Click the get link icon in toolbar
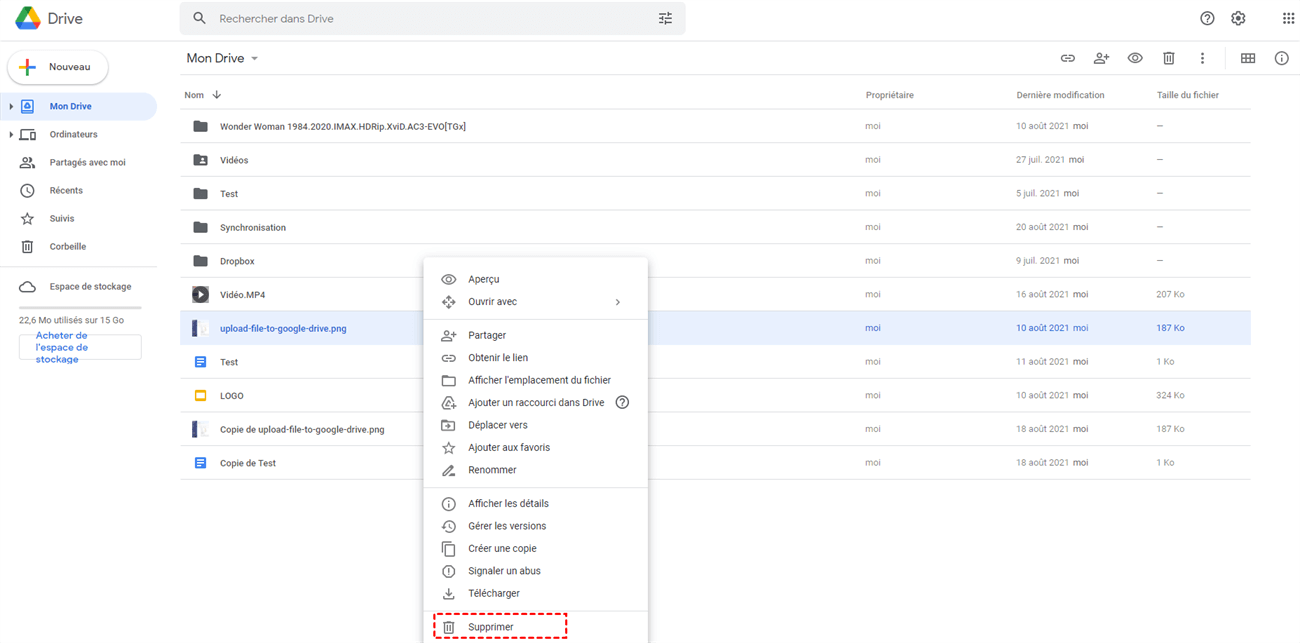The height and width of the screenshot is (643, 1300). pyautogui.click(x=1068, y=58)
